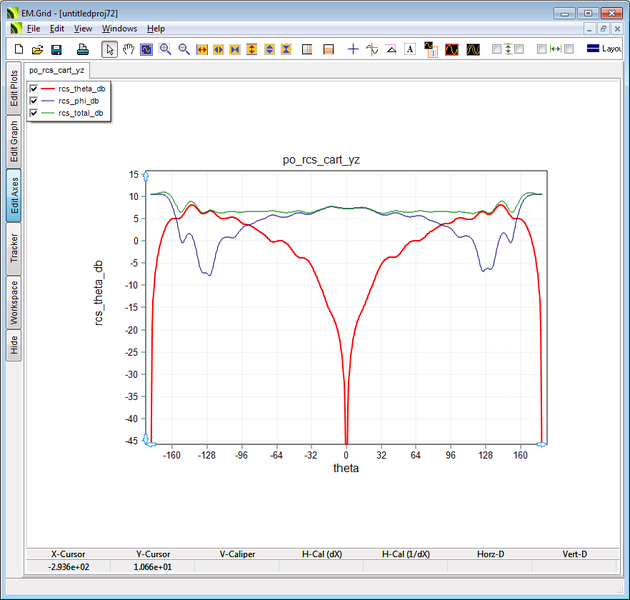630x600 pixels.
Task: Click the Layout toolbar button
Action: click(606, 49)
